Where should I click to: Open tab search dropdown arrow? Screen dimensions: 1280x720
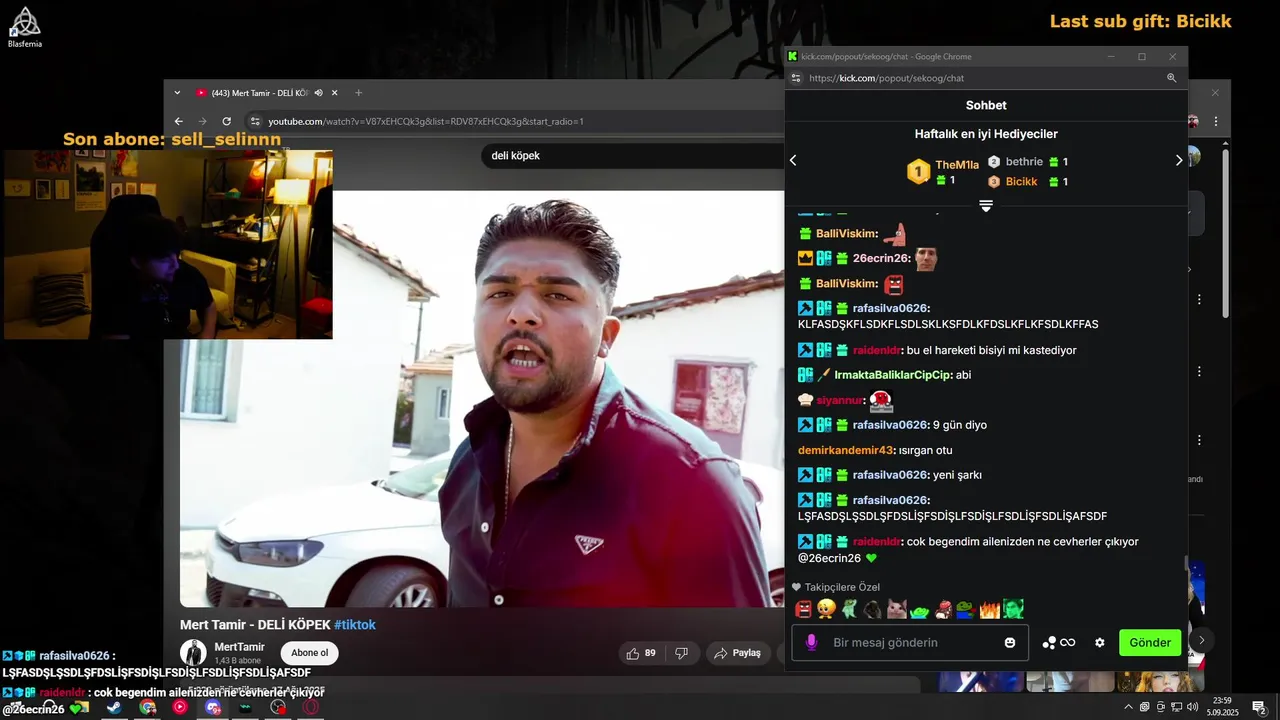[x=177, y=93]
